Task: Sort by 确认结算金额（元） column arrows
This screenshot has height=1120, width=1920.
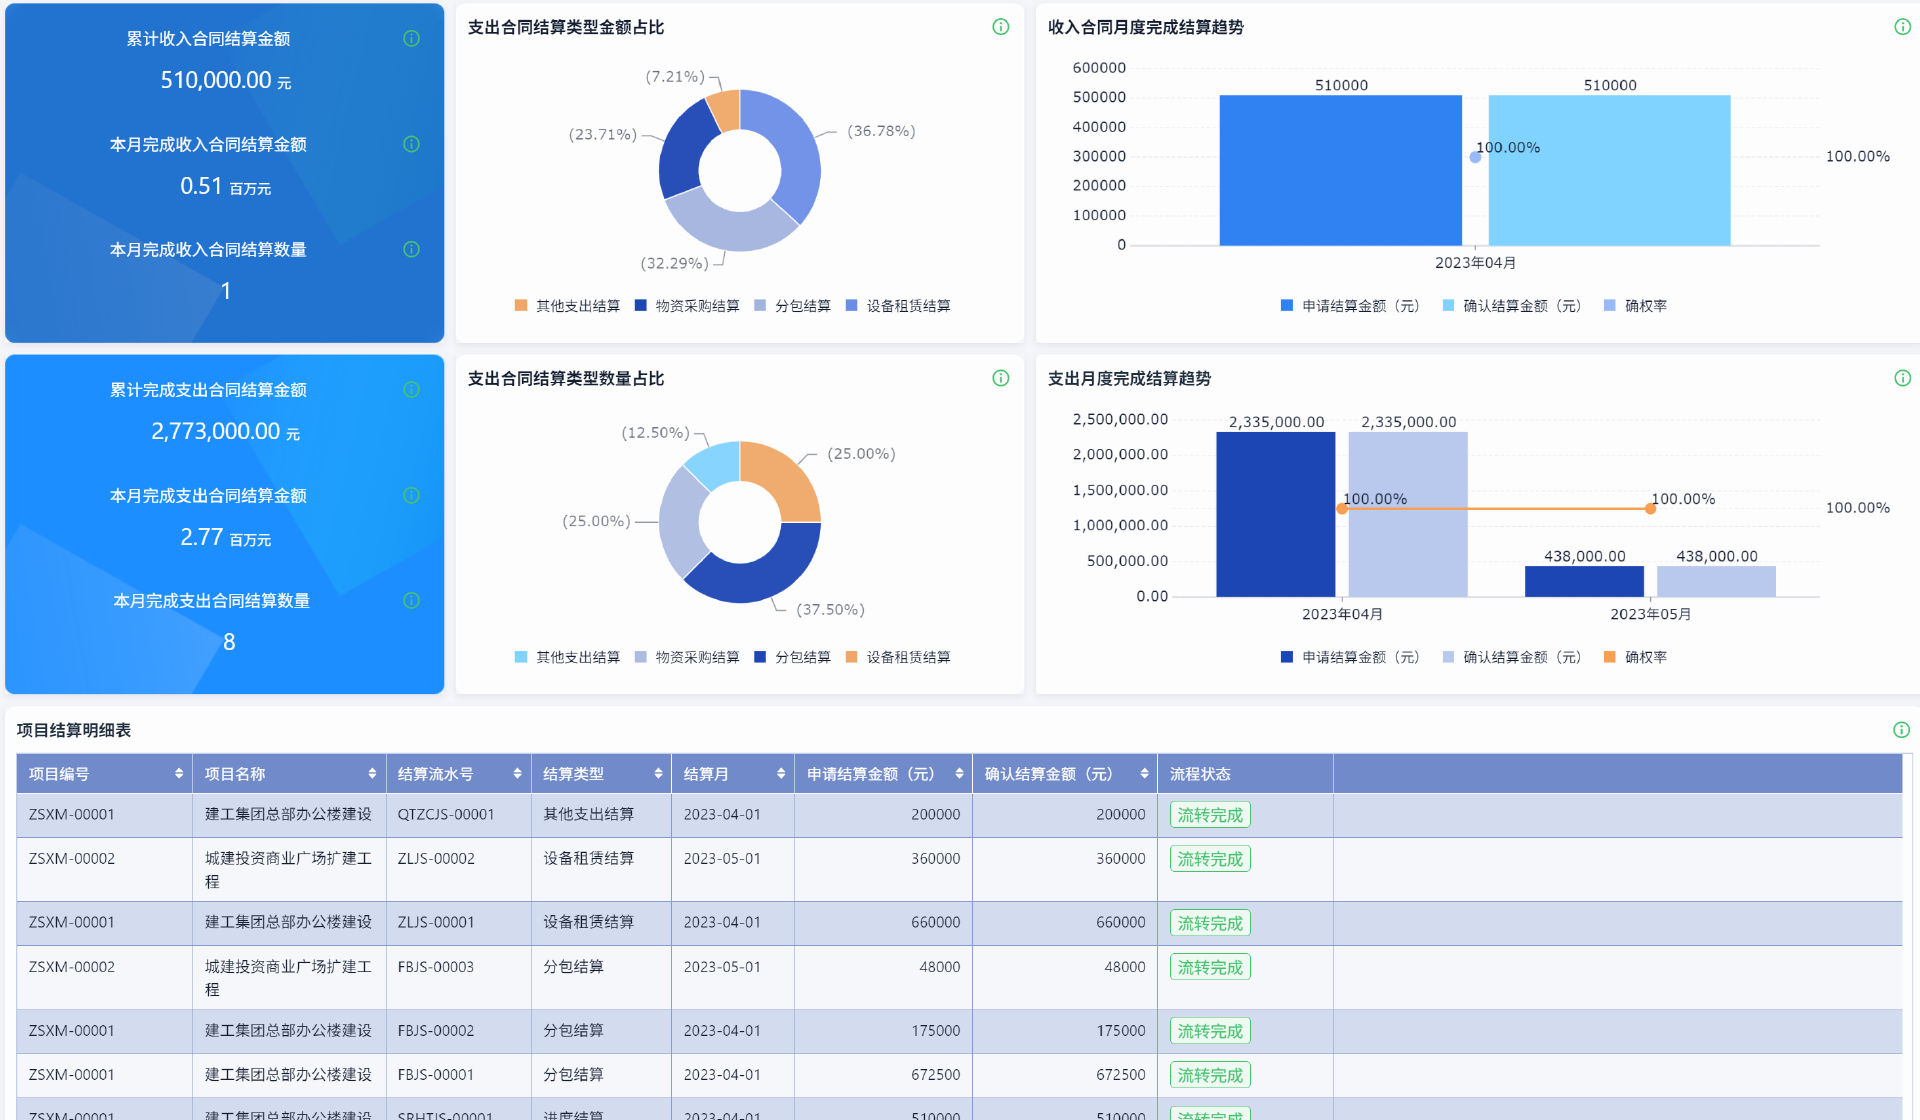Action: [x=1144, y=774]
